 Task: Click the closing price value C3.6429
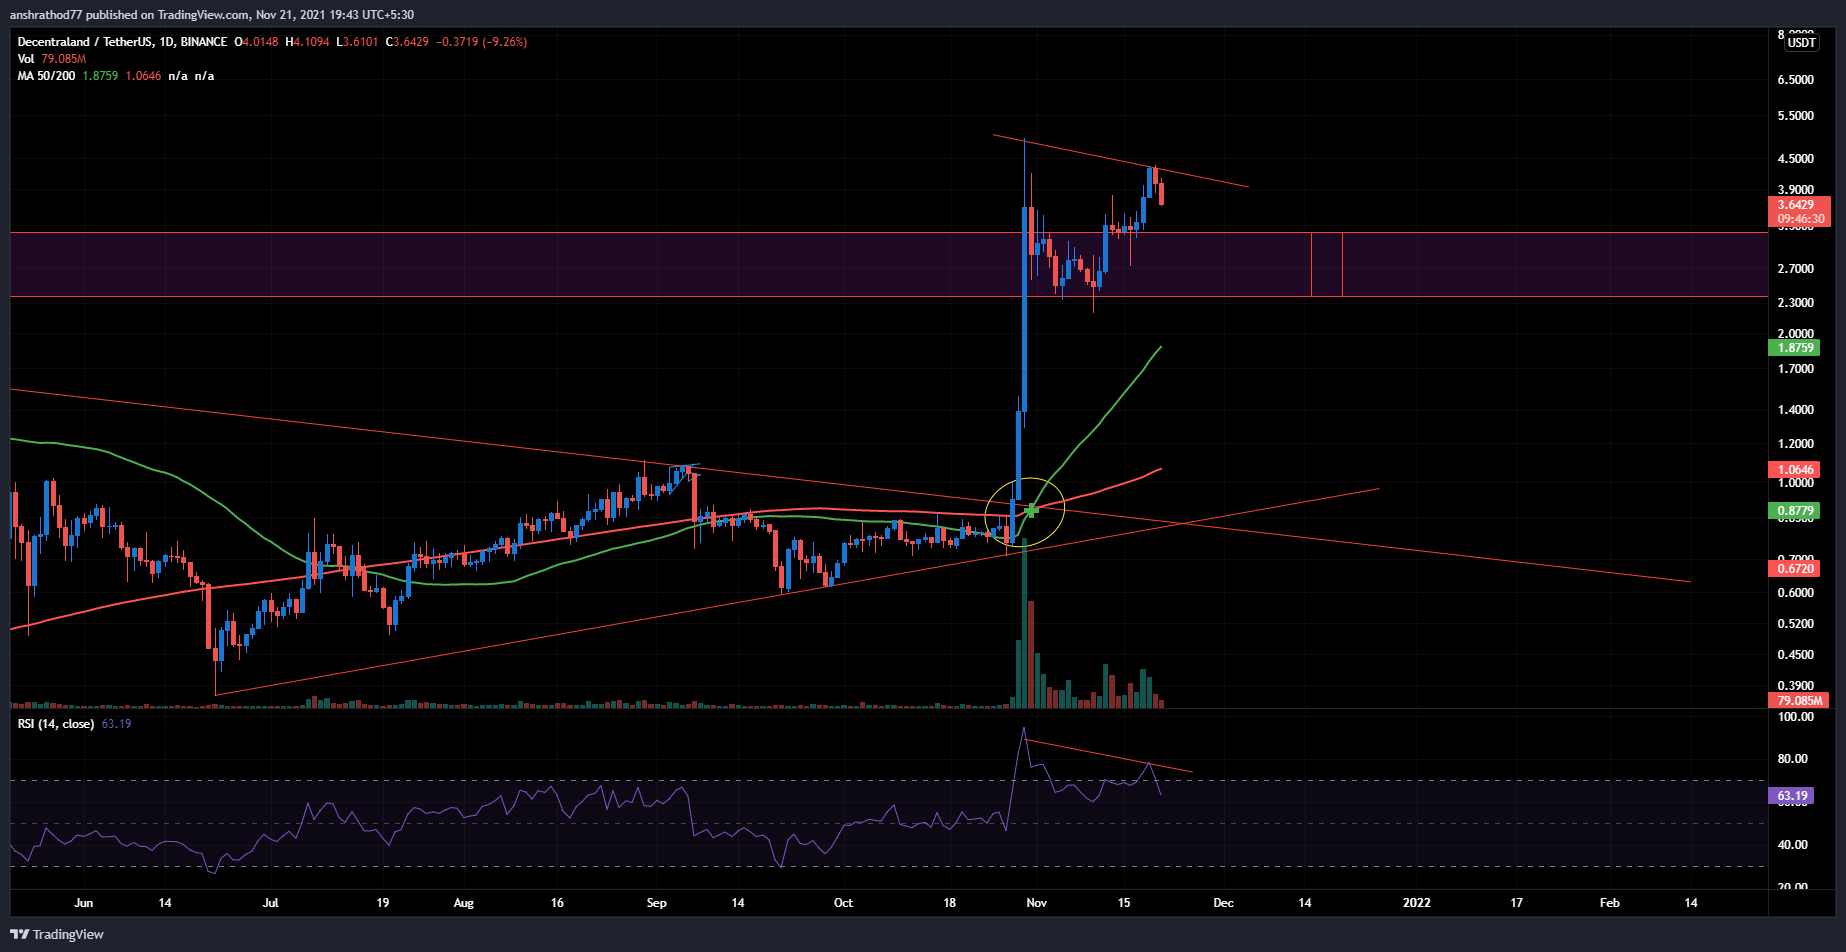click(x=407, y=42)
